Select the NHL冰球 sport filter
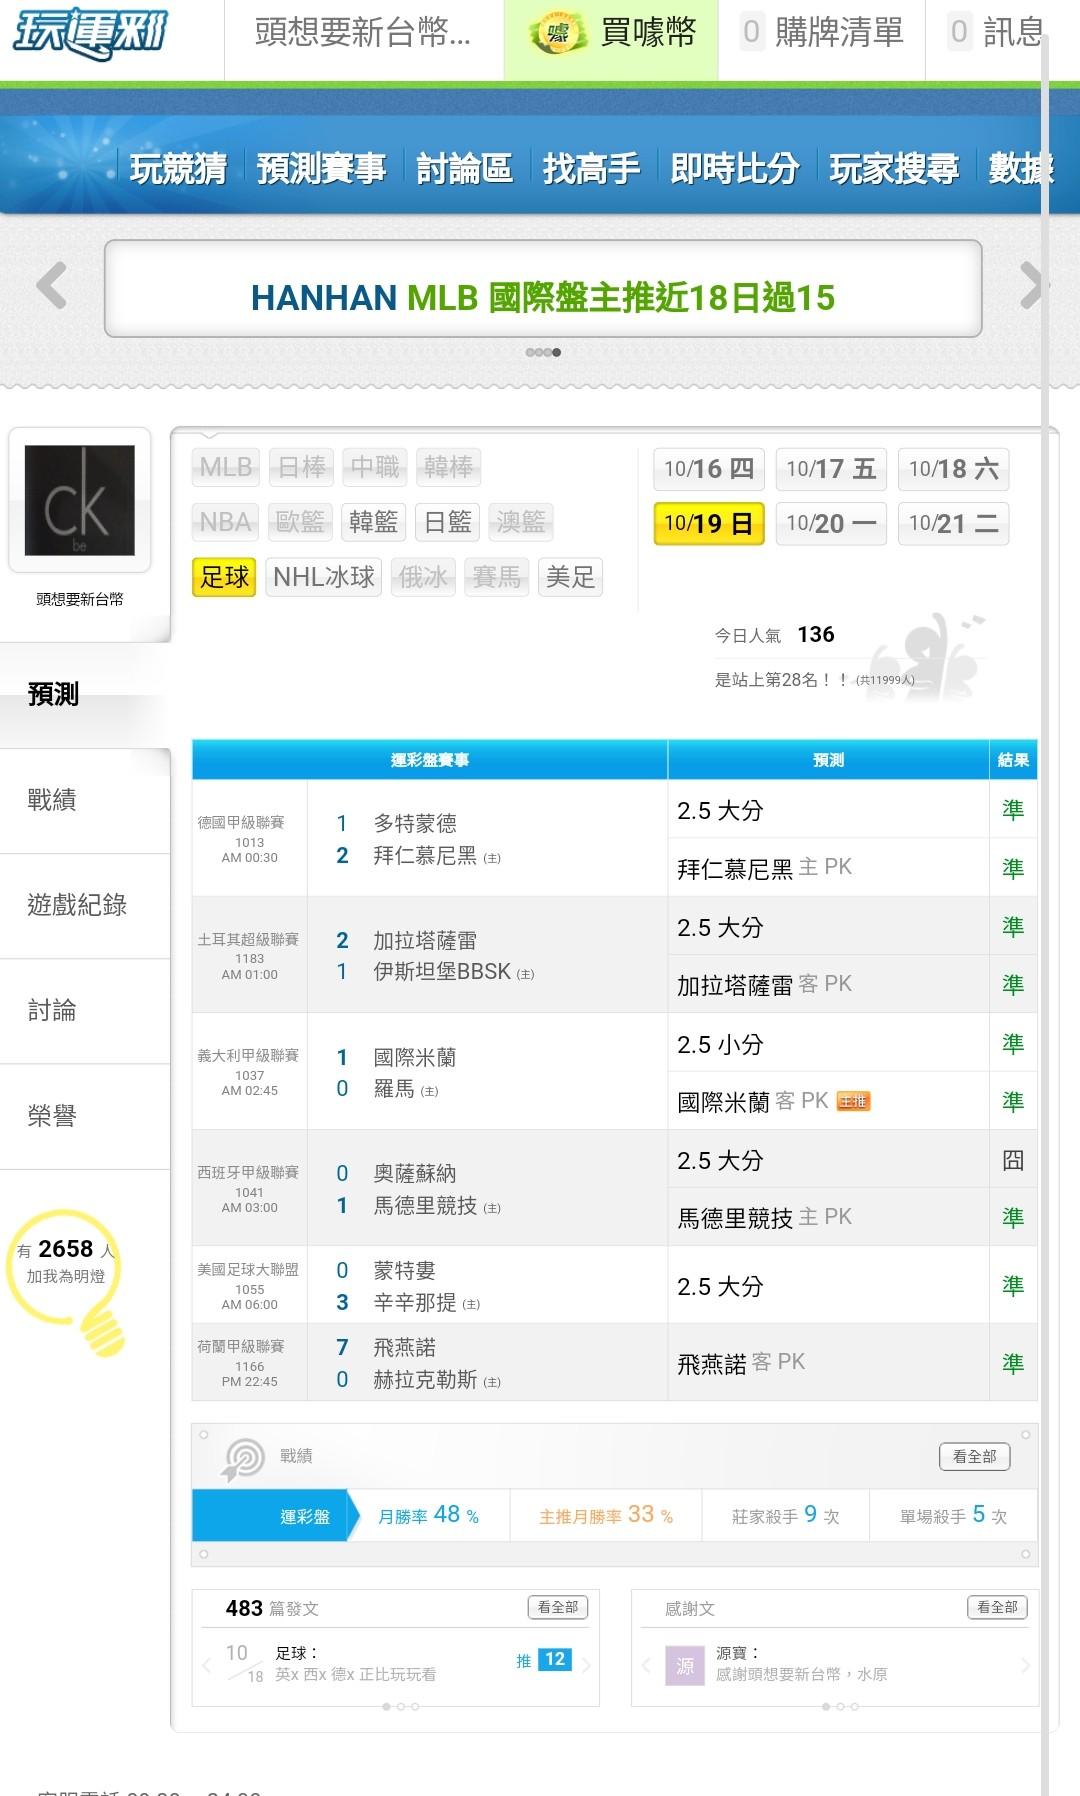1080x1796 pixels. pyautogui.click(x=324, y=577)
